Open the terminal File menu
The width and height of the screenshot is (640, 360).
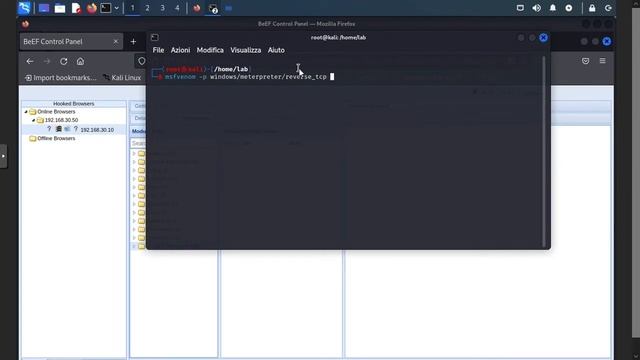pyautogui.click(x=158, y=50)
